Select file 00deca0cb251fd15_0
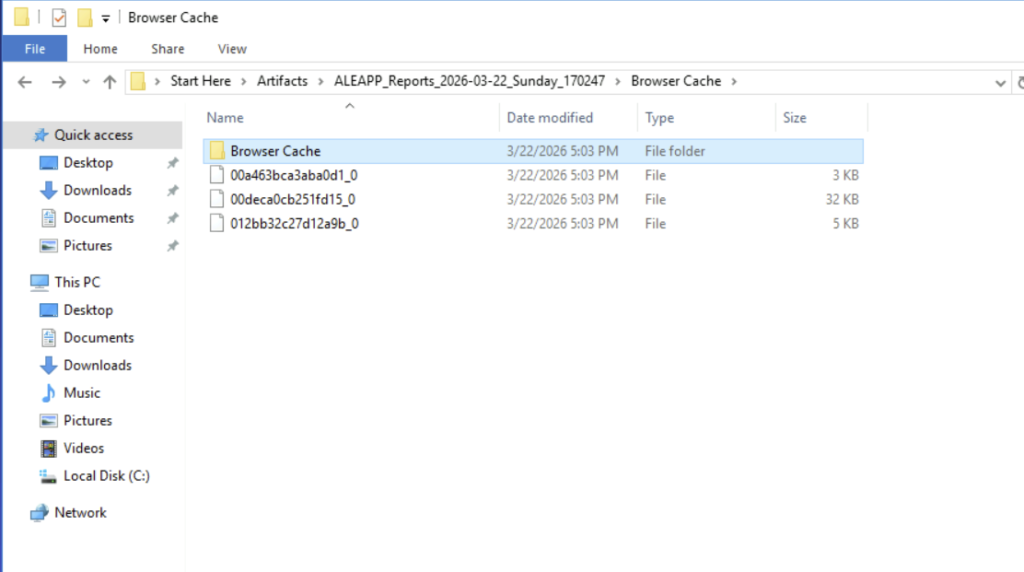The width and height of the screenshot is (1024, 572). [294, 199]
